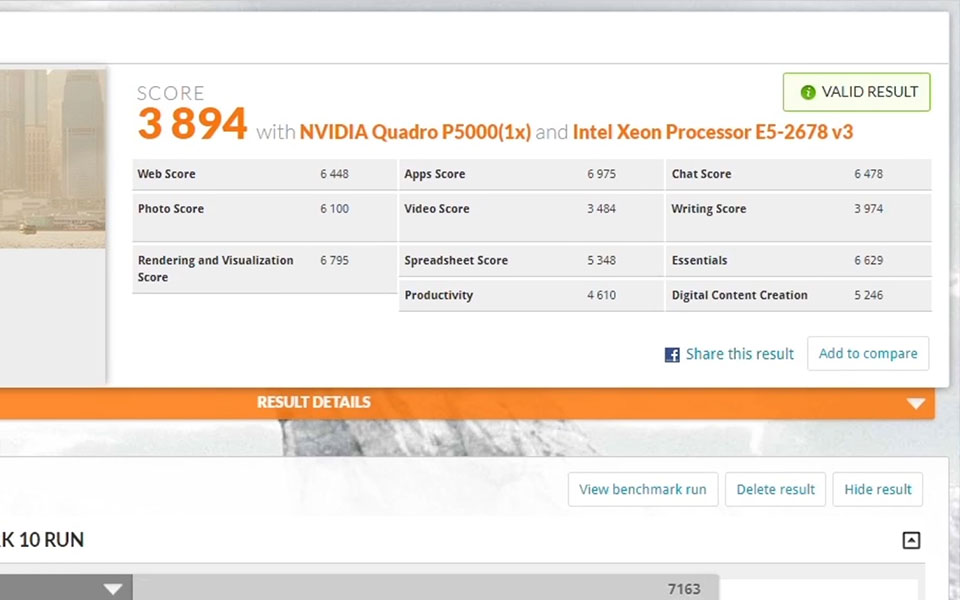Select the Productivity label
960x600 pixels.
point(439,296)
